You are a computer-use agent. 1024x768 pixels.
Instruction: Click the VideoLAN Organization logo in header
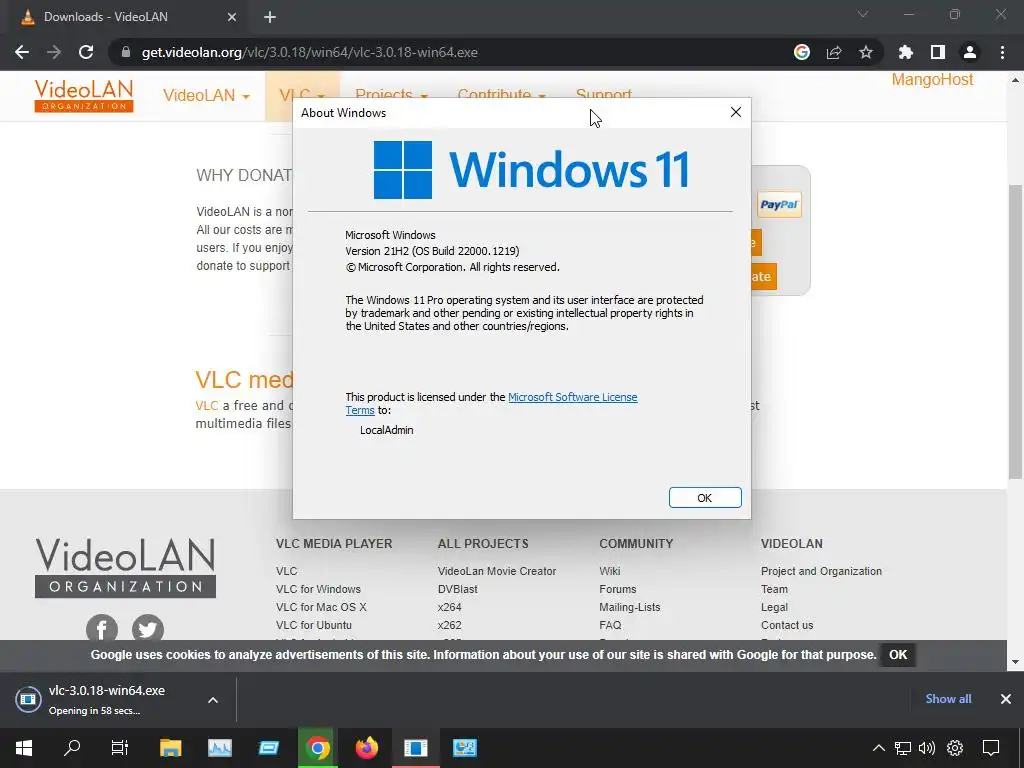click(84, 95)
